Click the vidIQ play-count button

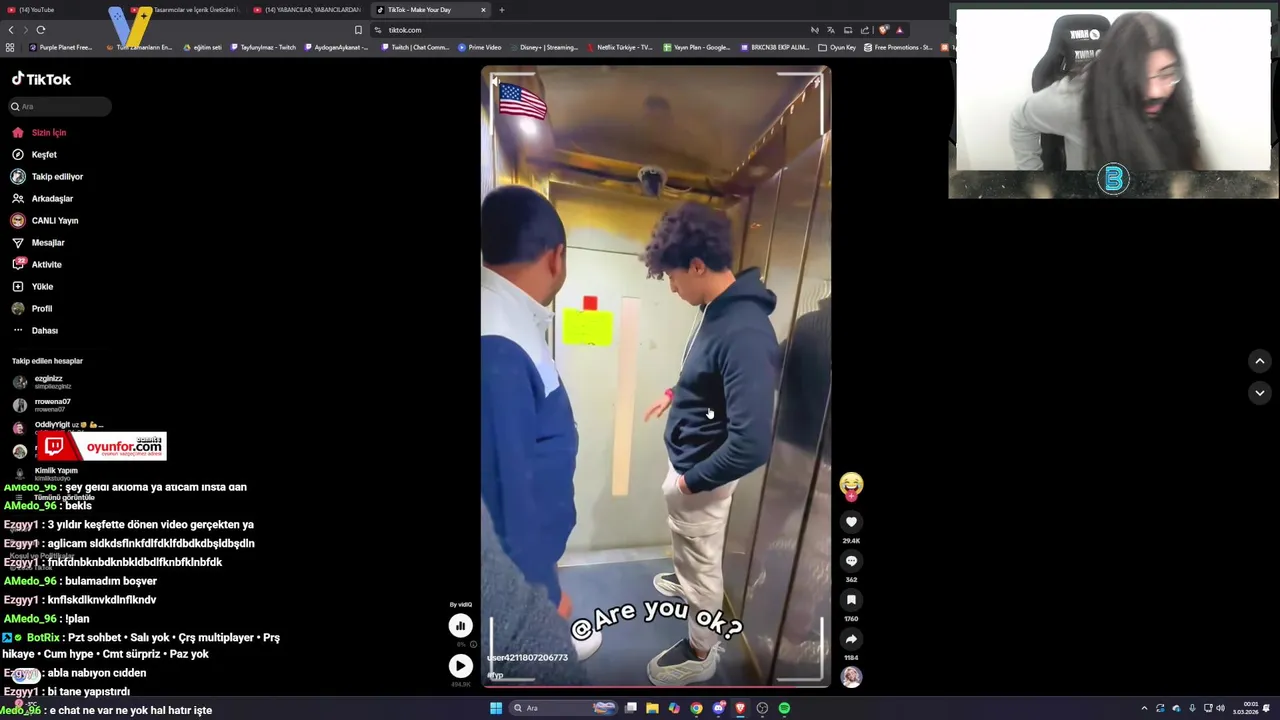coord(460,665)
